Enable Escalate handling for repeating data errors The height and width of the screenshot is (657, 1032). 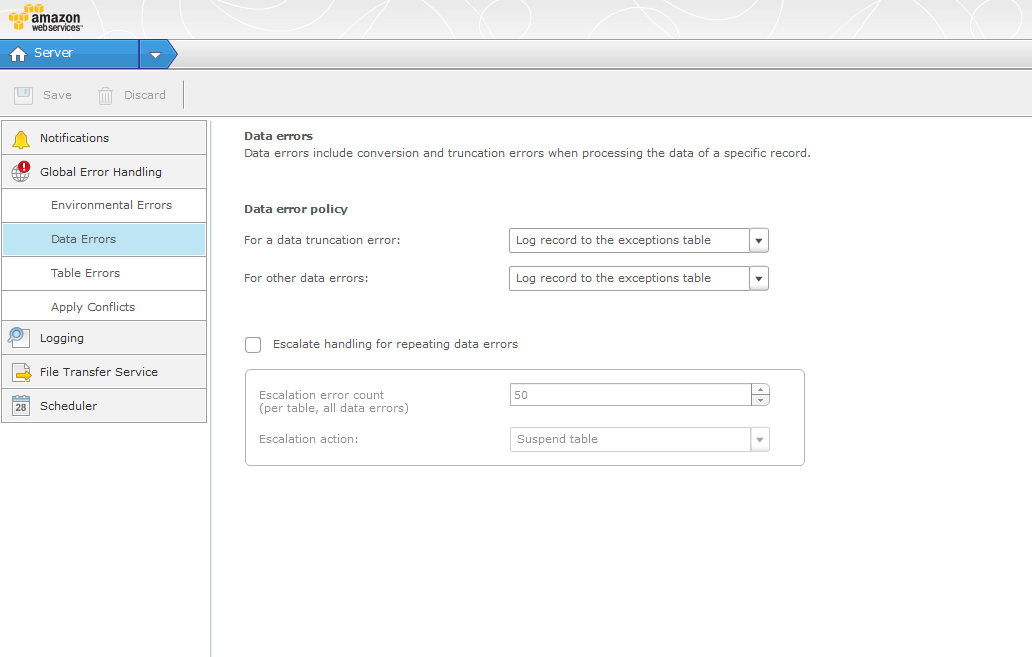(x=253, y=345)
